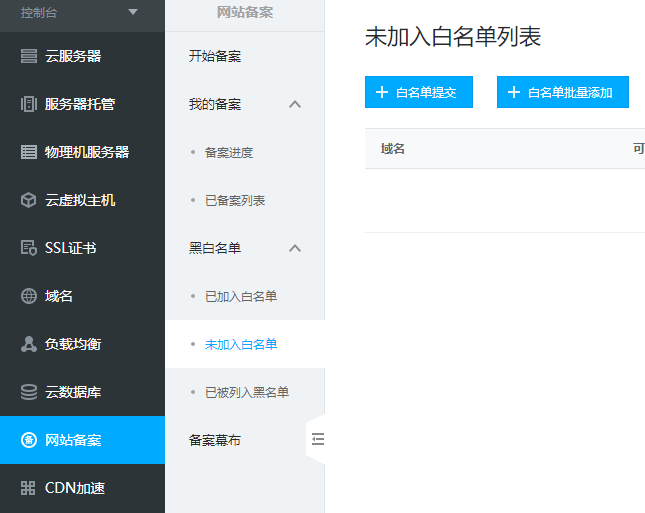
Task: Click the 域名 globe icon
Action: [28, 296]
